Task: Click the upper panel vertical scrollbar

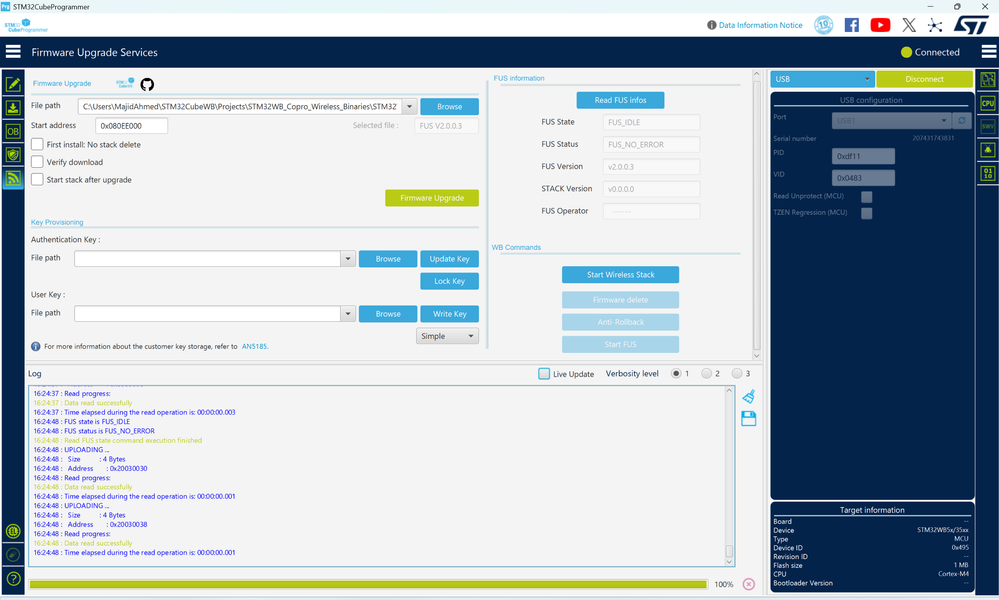Action: click(x=757, y=214)
